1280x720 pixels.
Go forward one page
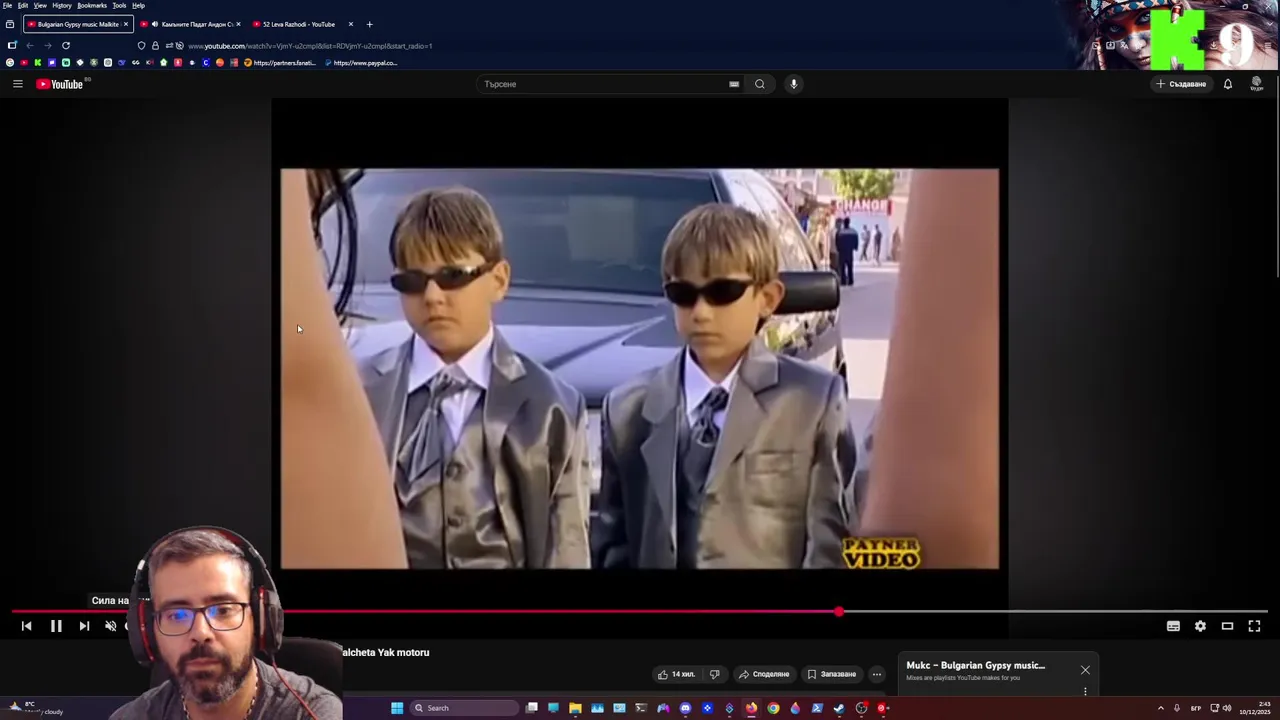click(47, 45)
